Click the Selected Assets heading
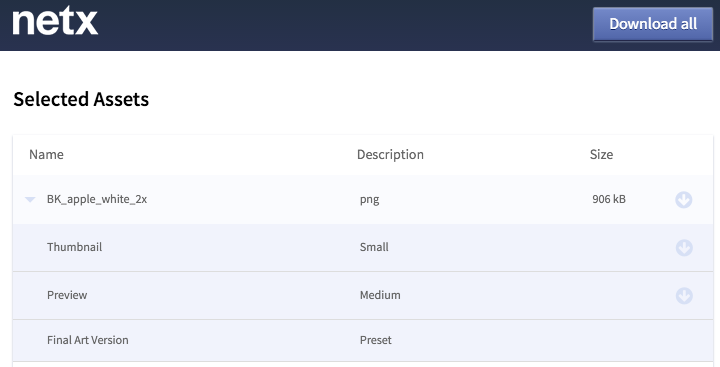 click(81, 99)
